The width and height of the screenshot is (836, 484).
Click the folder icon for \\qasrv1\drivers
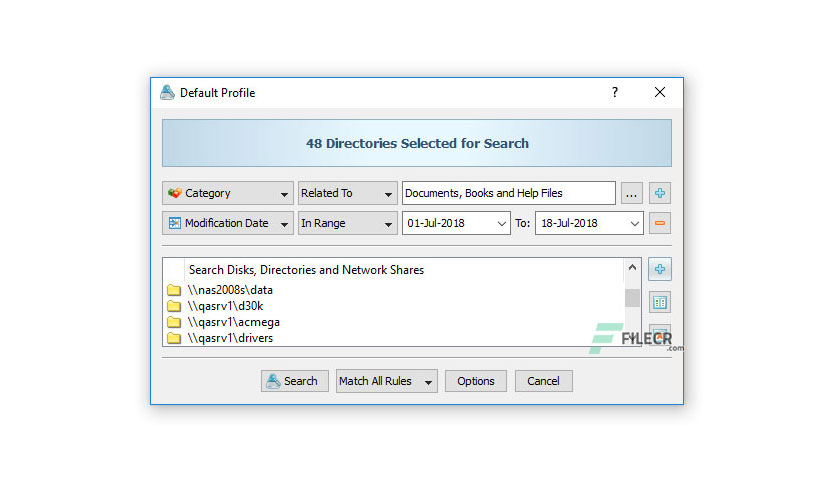click(x=173, y=338)
